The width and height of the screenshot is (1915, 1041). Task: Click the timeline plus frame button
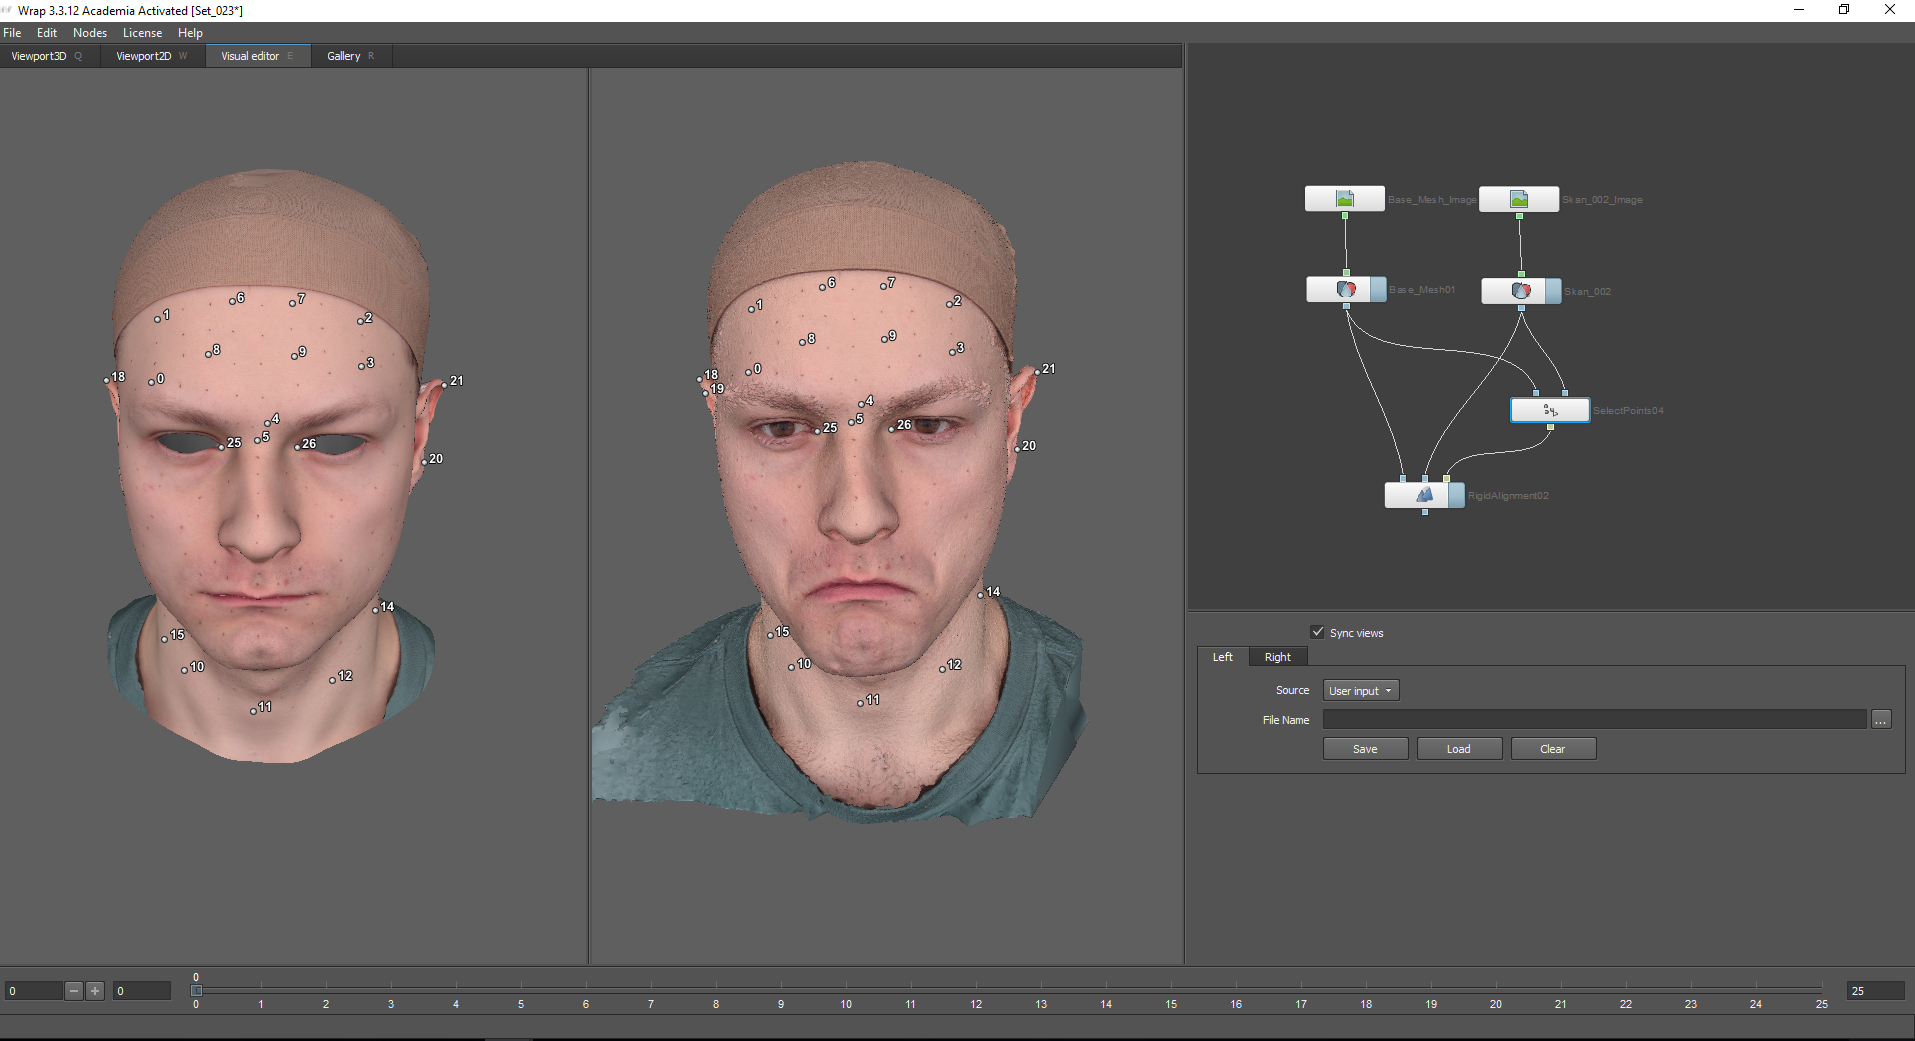pos(95,991)
